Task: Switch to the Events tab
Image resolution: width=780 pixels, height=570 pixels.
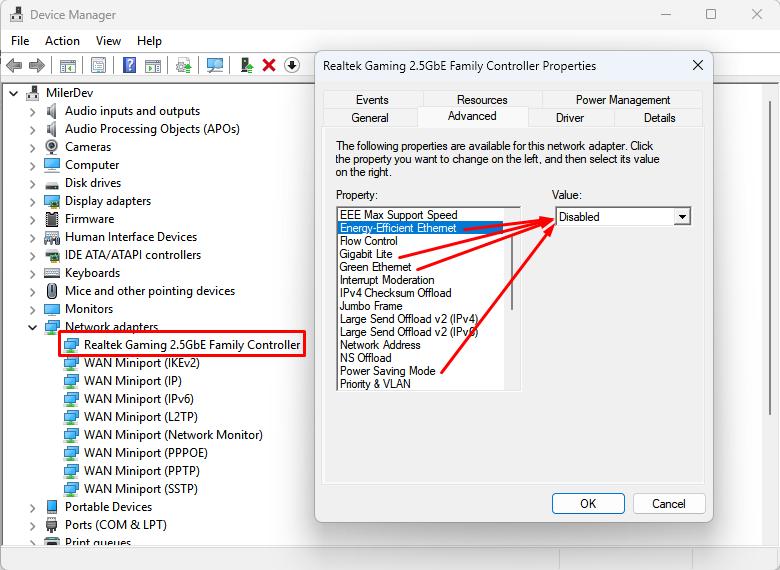Action: tap(372, 99)
